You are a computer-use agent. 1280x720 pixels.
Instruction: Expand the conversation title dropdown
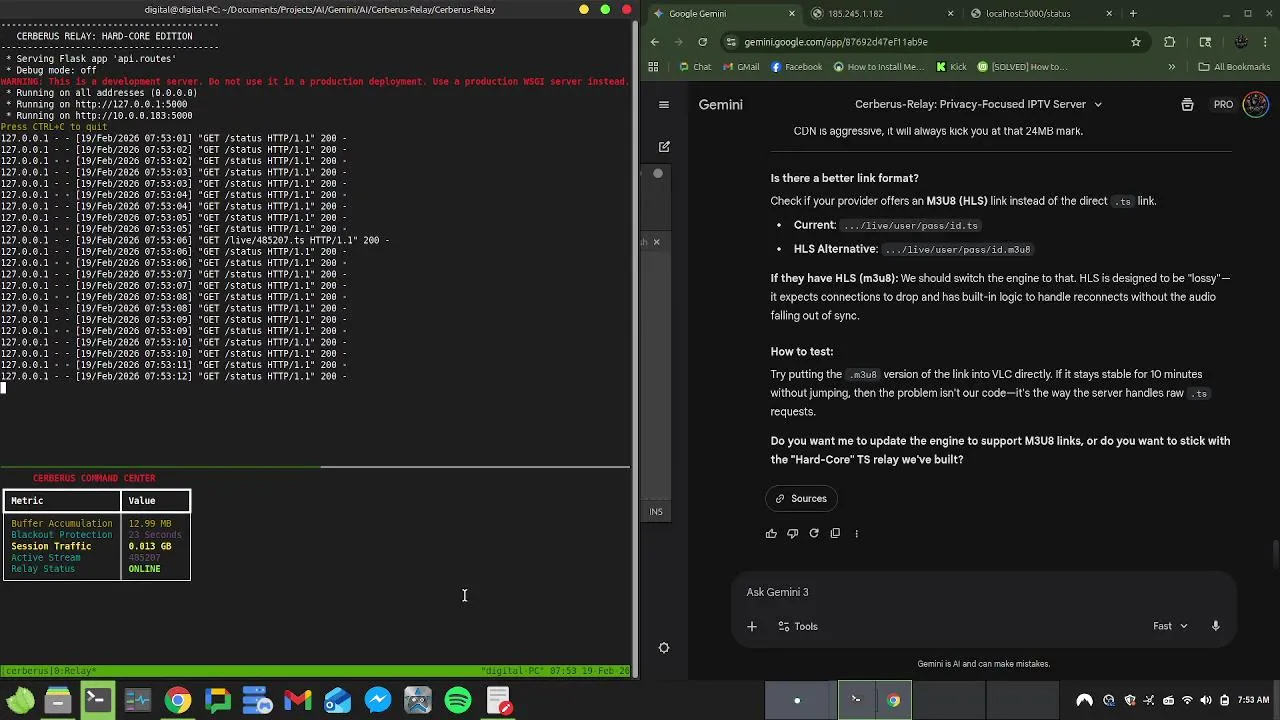1098,104
